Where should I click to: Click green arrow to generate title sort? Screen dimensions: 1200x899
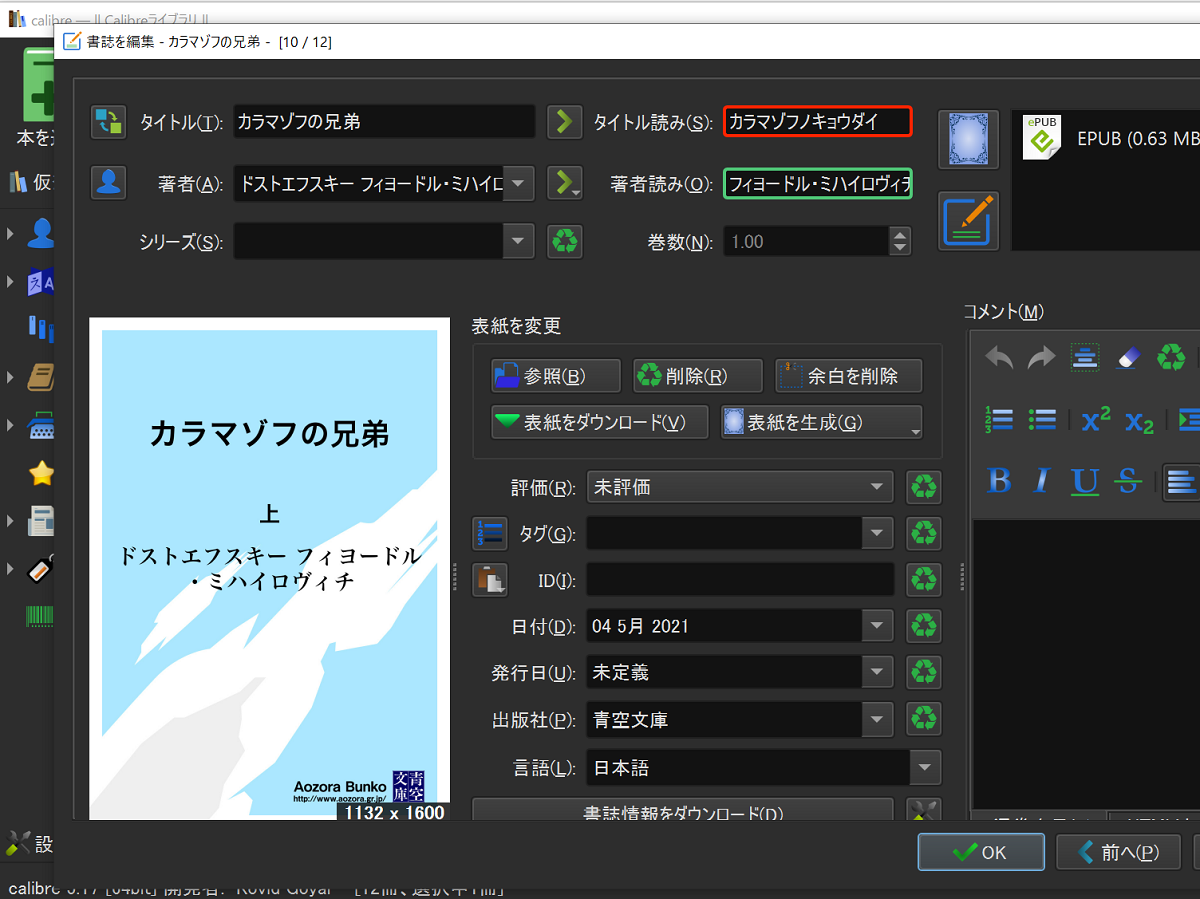[564, 122]
